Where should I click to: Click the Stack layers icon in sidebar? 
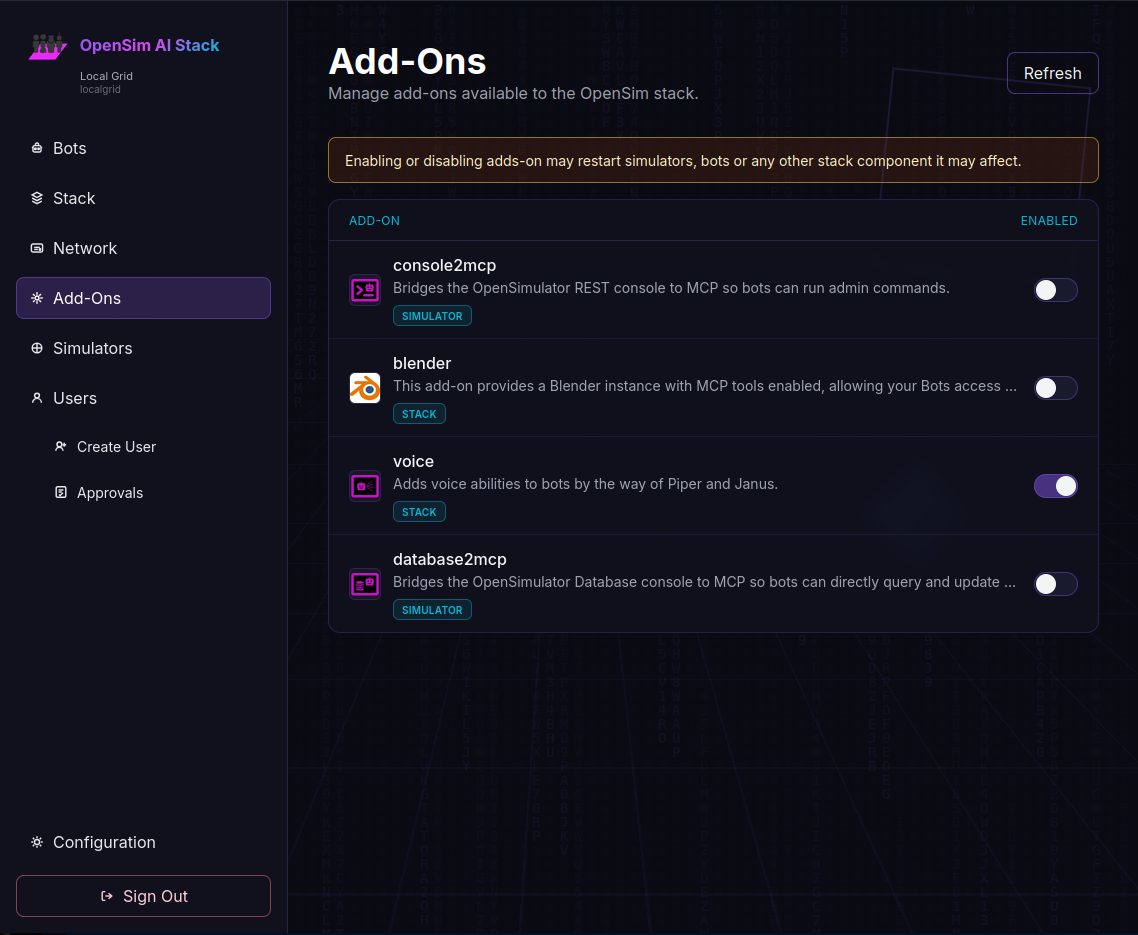[x=37, y=198]
